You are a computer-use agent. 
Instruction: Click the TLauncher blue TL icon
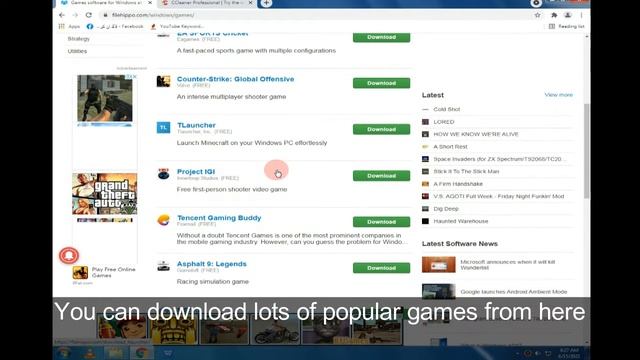(163, 127)
